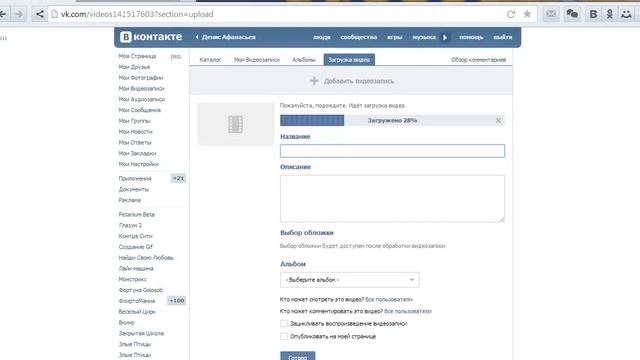Click the музыка header menu item
This screenshot has width=640, height=360.
(424, 37)
